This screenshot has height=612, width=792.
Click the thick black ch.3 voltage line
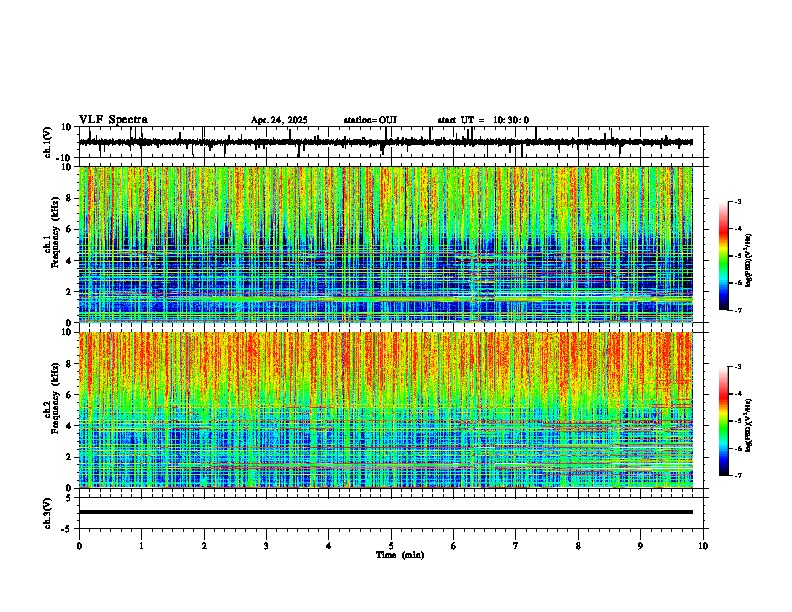pyautogui.click(x=386, y=512)
